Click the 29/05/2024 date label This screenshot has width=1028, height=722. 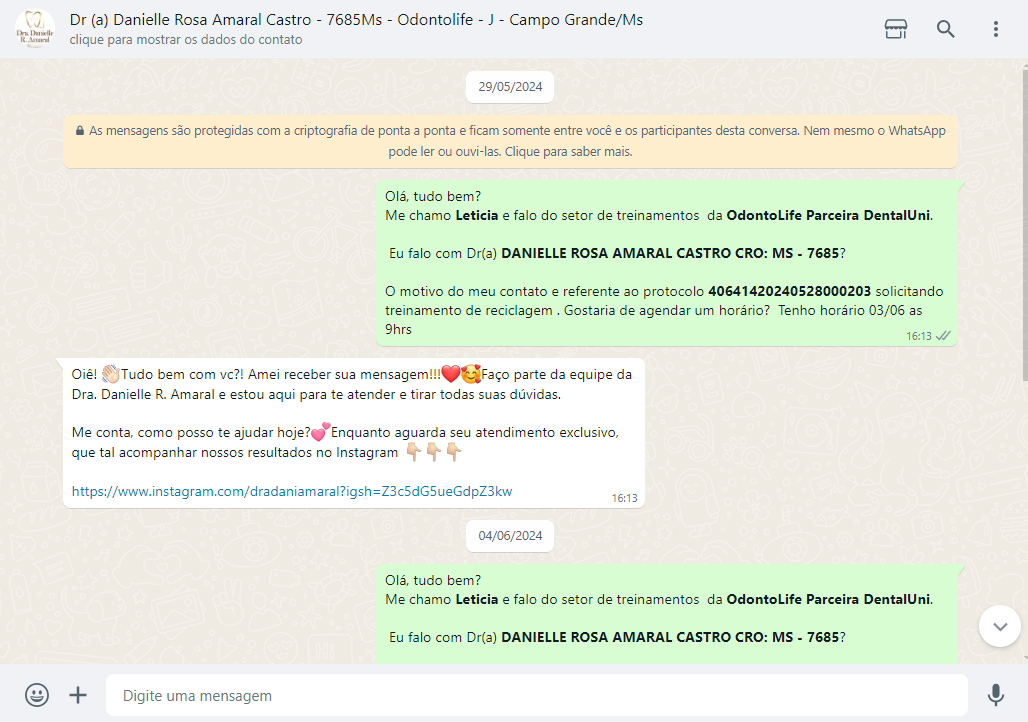click(x=510, y=87)
